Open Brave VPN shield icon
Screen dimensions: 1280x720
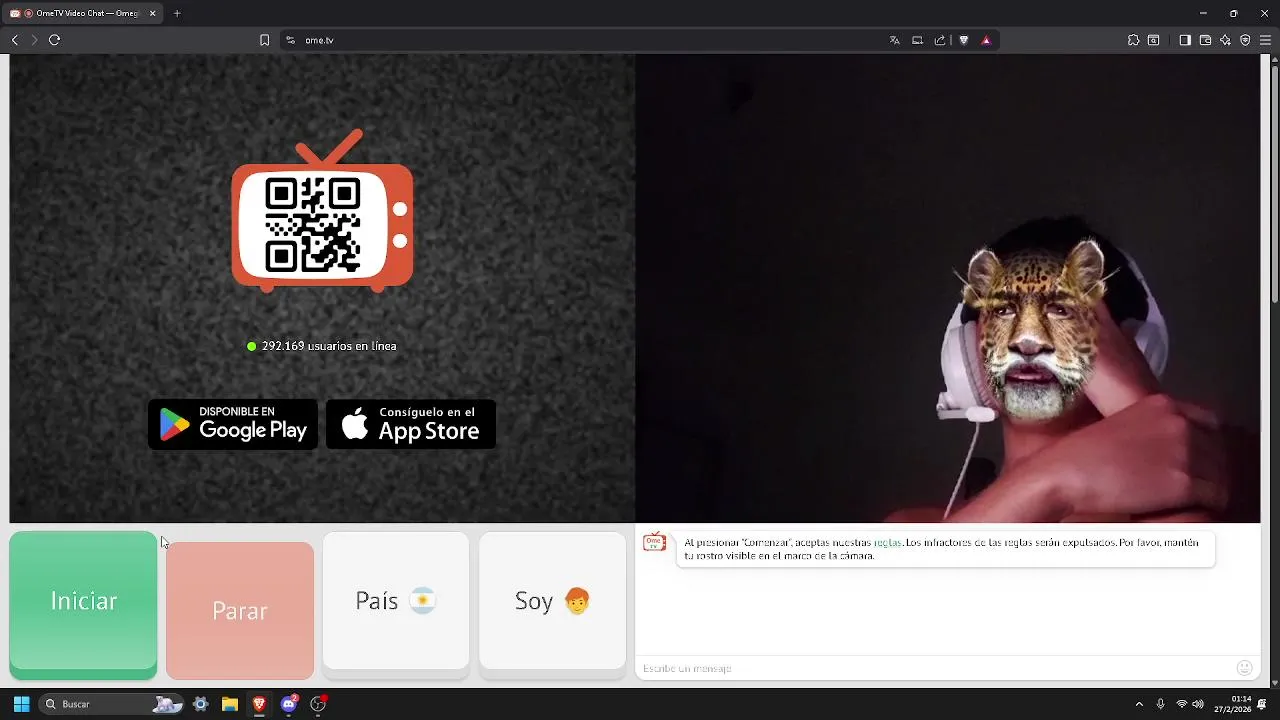coord(1245,40)
